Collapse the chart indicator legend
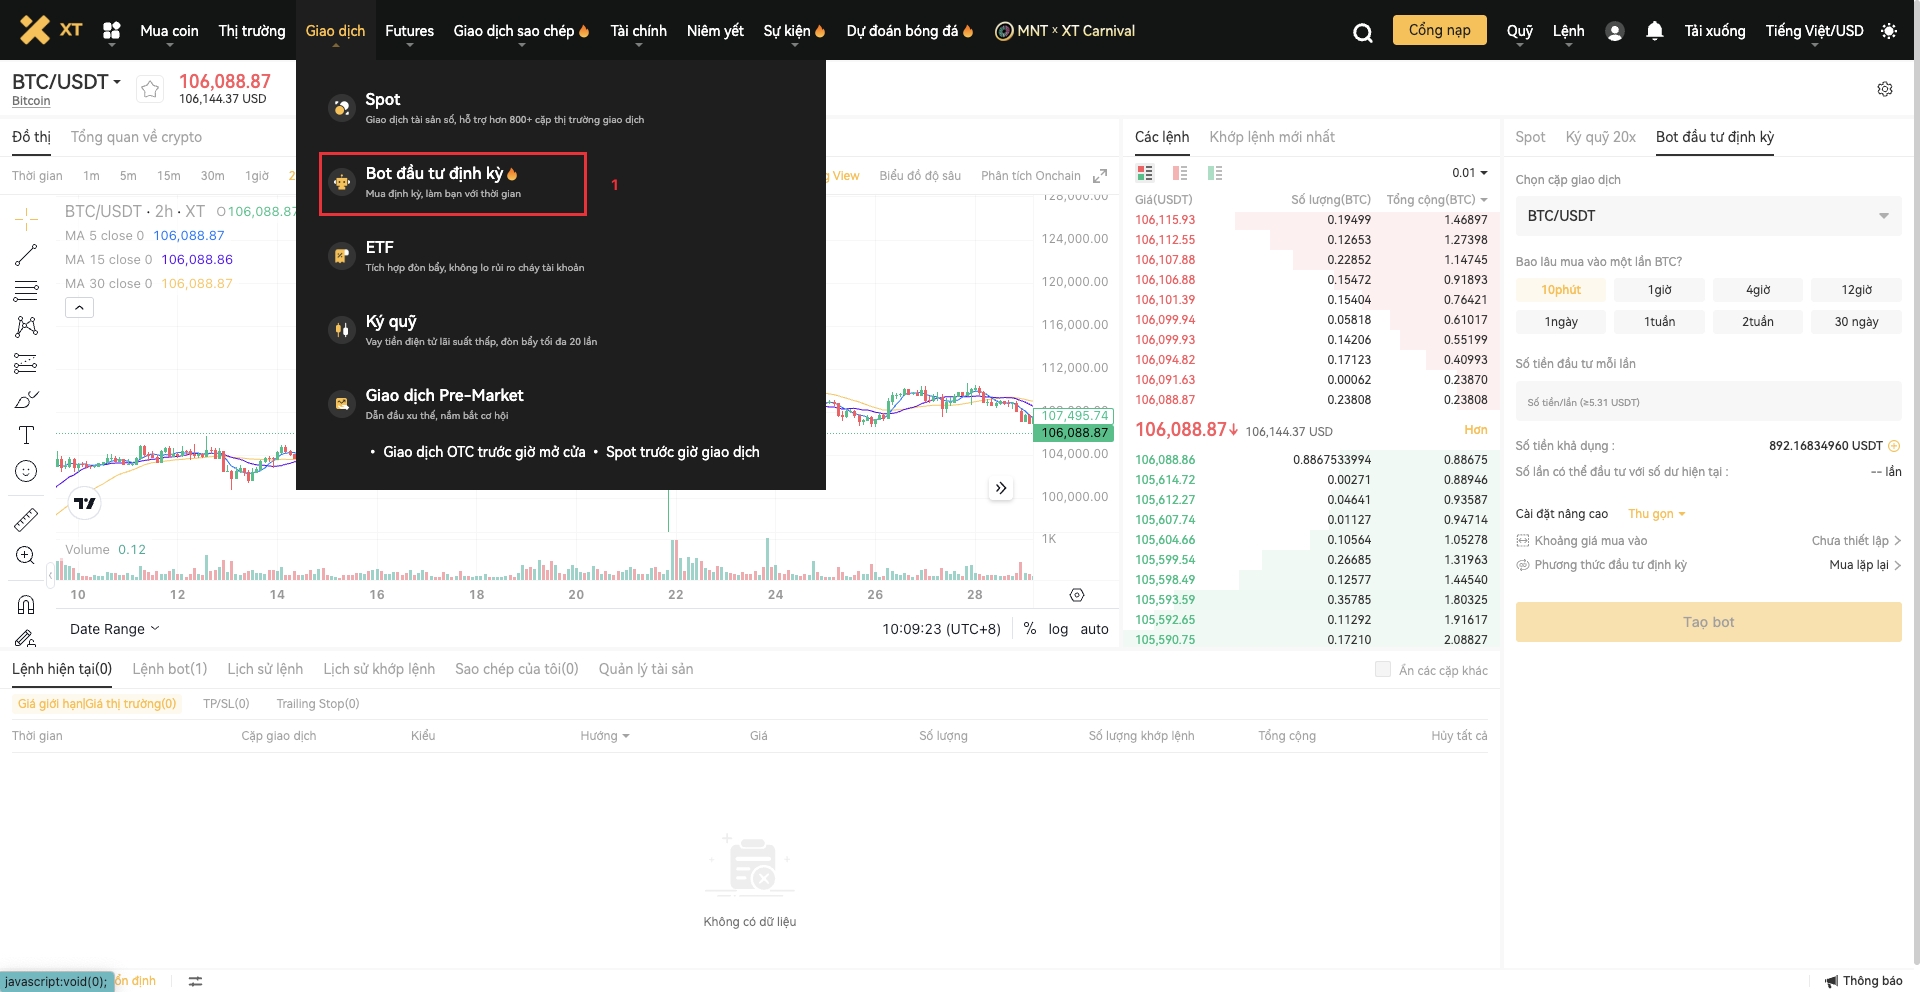Viewport: 1920px width, 992px height. click(x=79, y=308)
